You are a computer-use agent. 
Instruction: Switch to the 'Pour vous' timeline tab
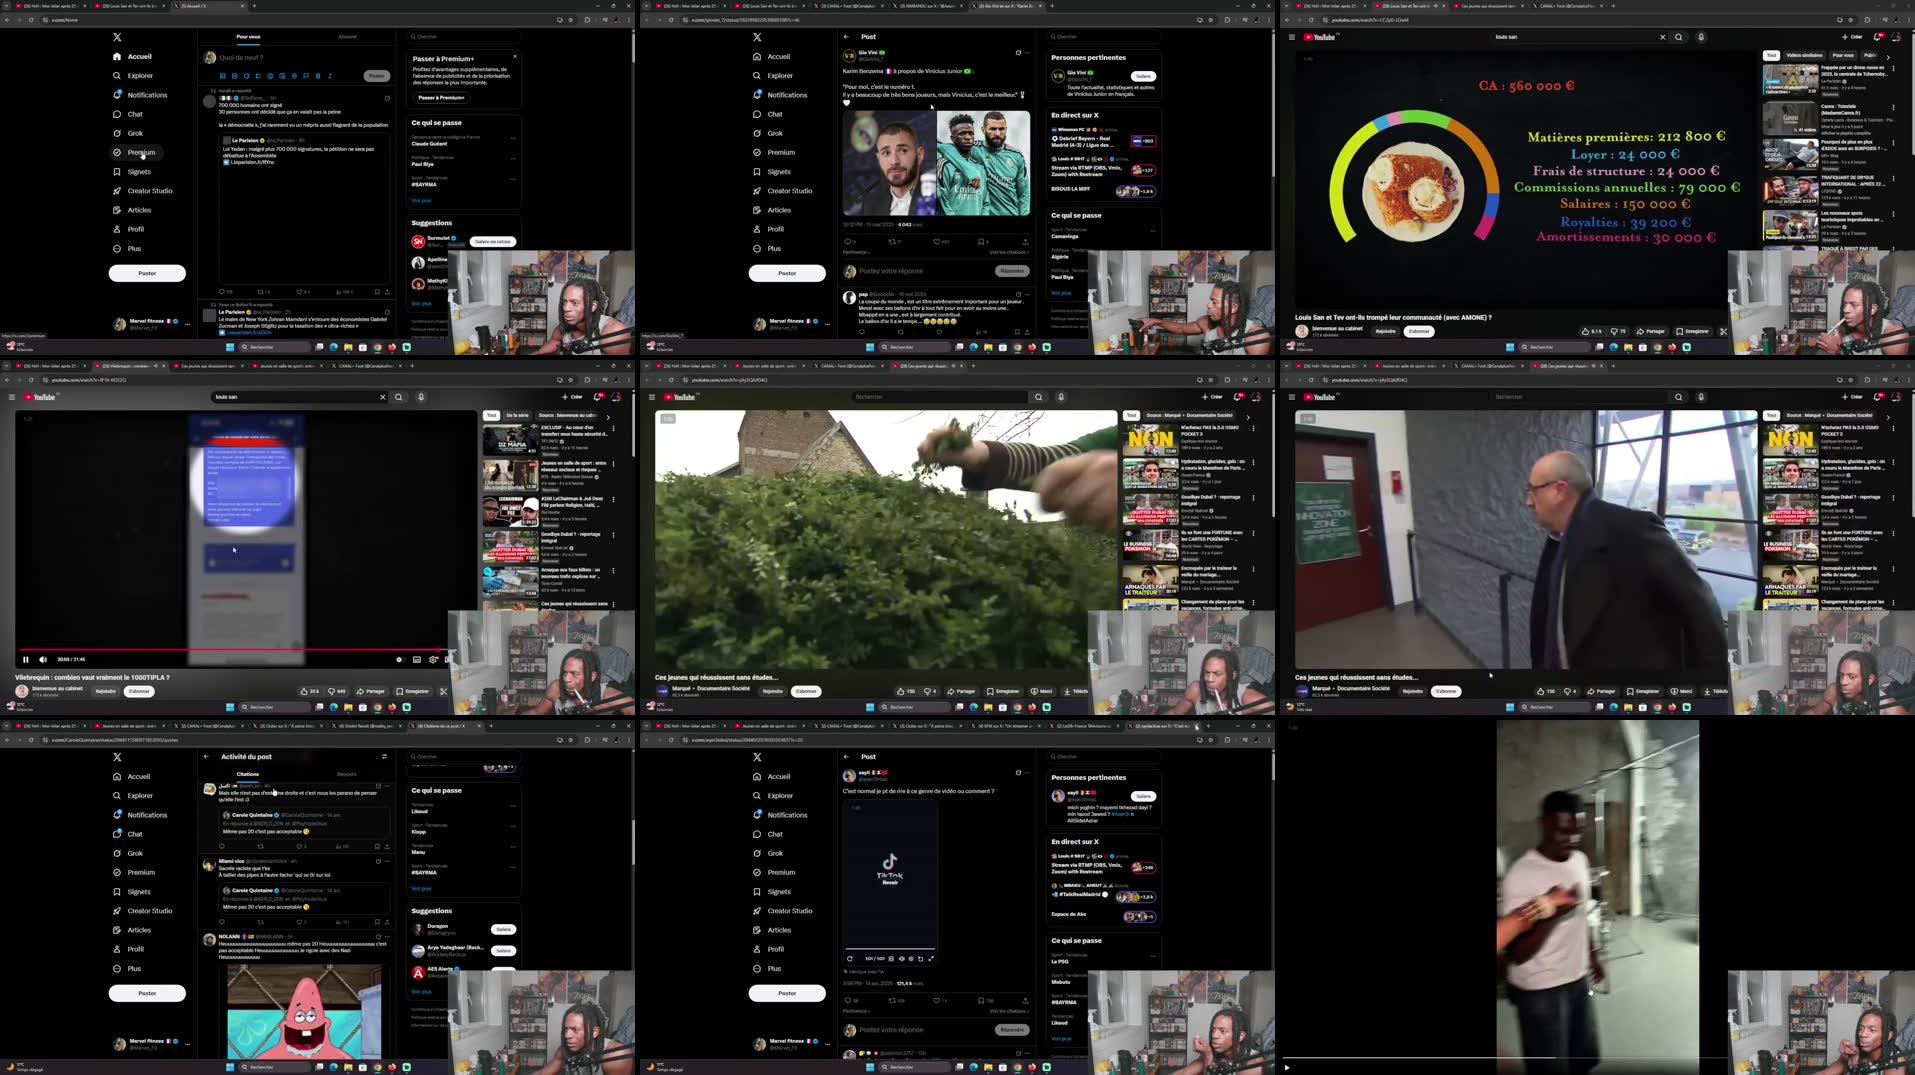click(x=247, y=36)
